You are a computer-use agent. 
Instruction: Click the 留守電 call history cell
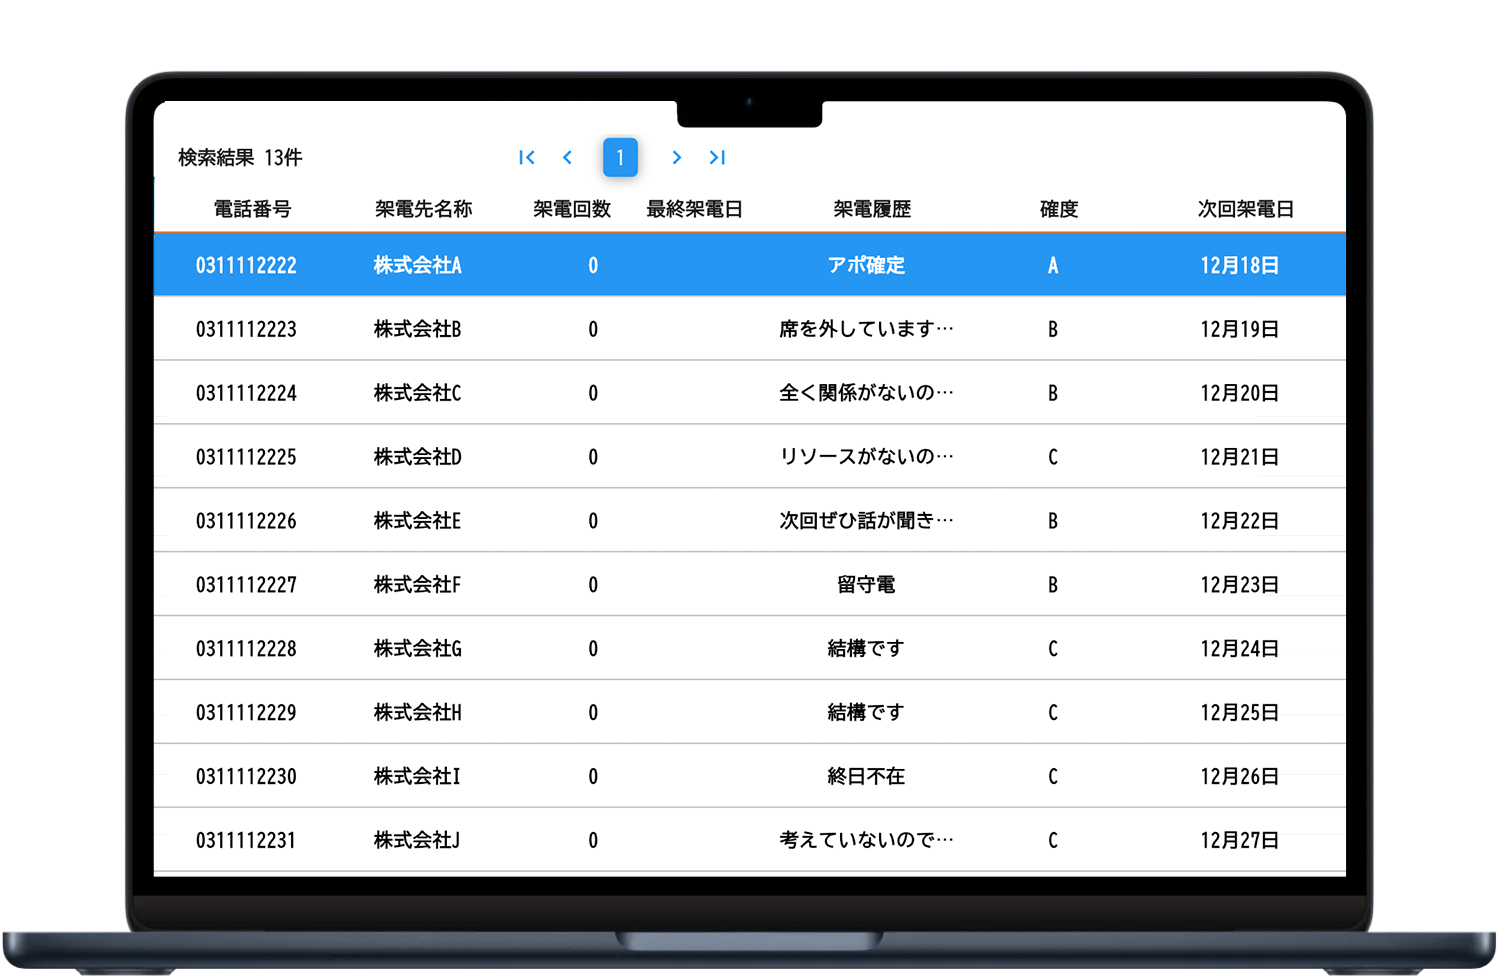(x=866, y=586)
